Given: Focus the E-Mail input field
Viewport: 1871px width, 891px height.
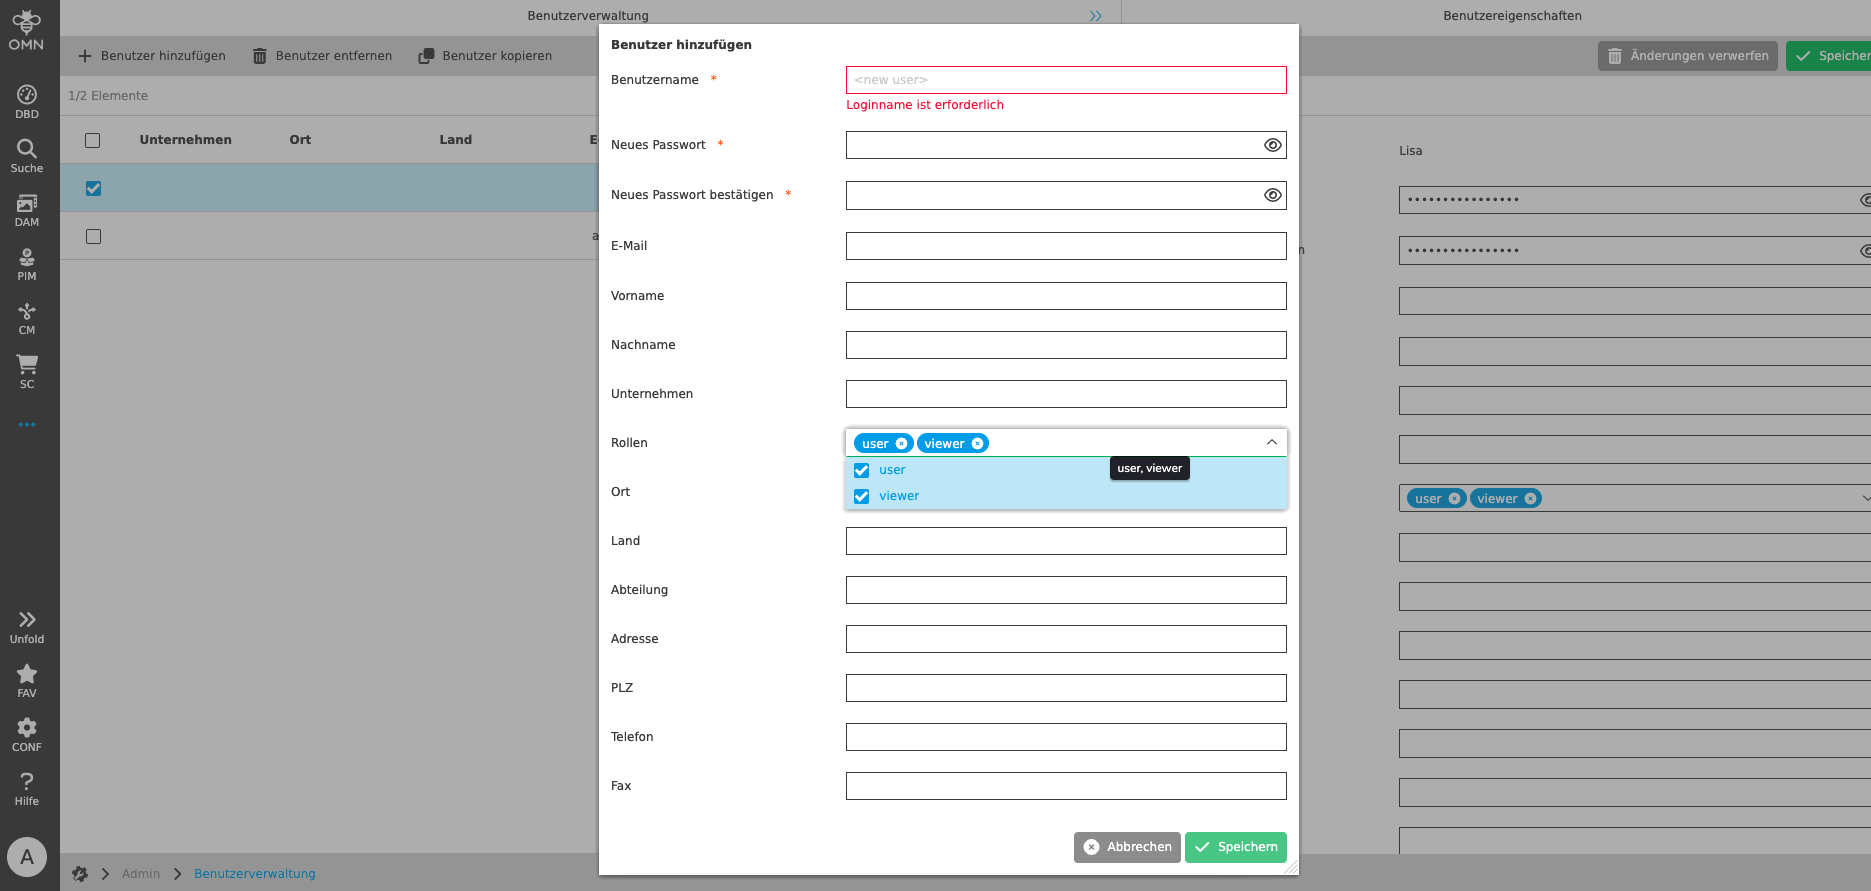Looking at the screenshot, I should (x=1066, y=246).
